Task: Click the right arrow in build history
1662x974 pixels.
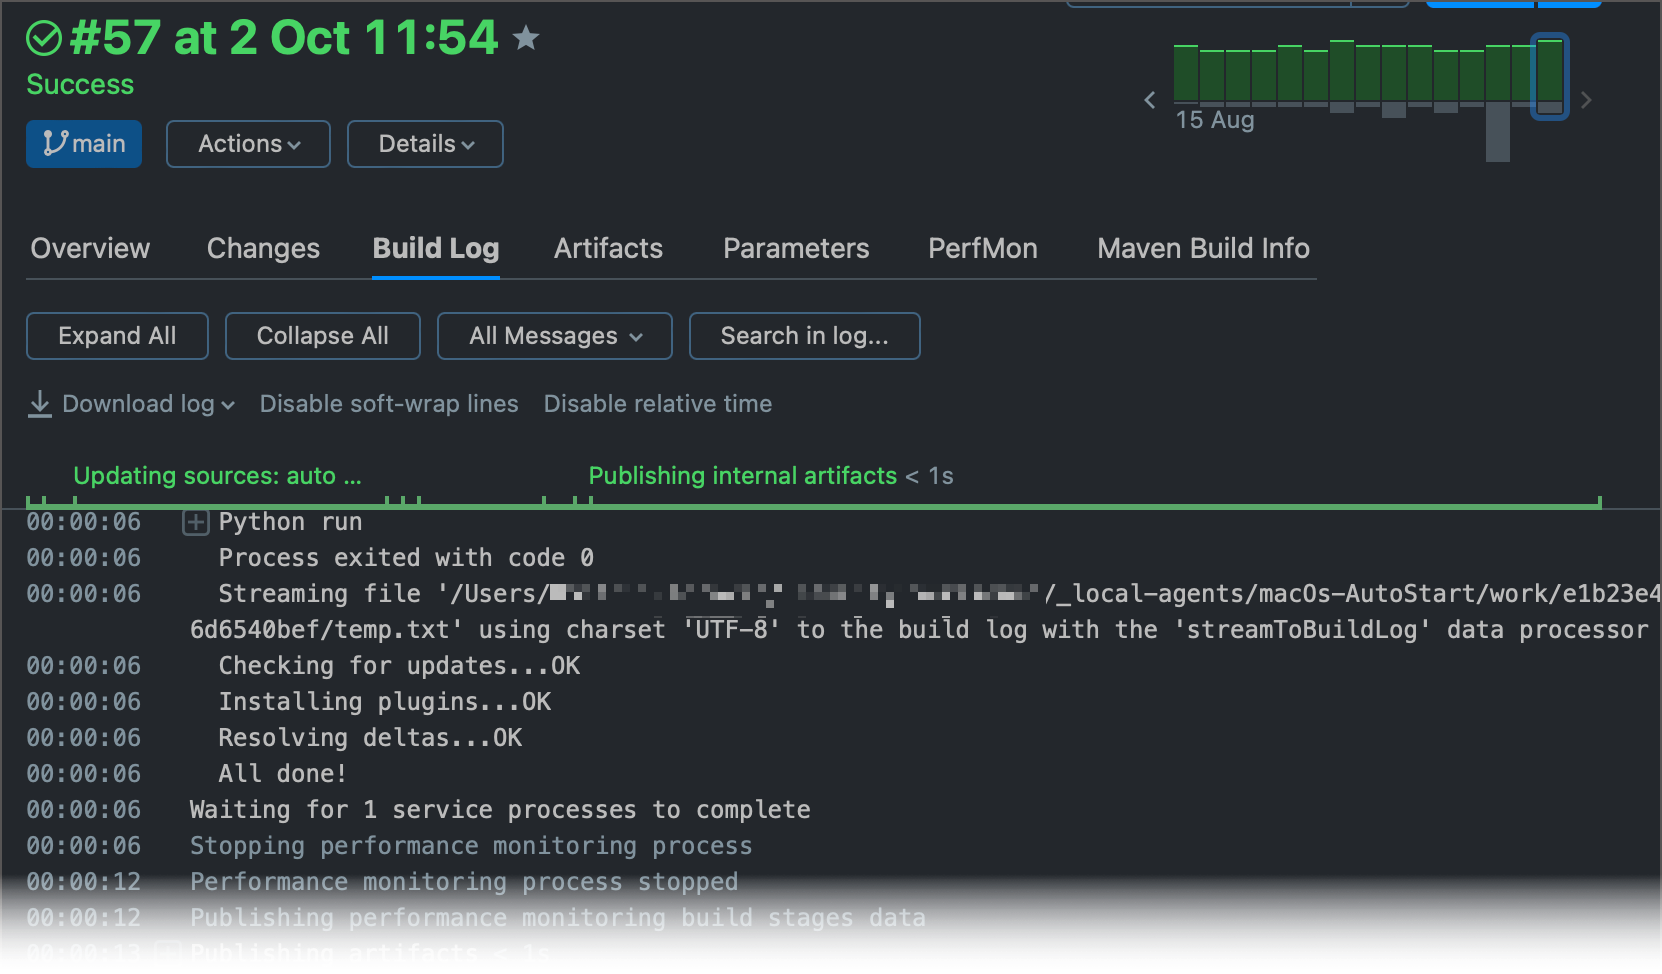Action: click(x=1585, y=100)
